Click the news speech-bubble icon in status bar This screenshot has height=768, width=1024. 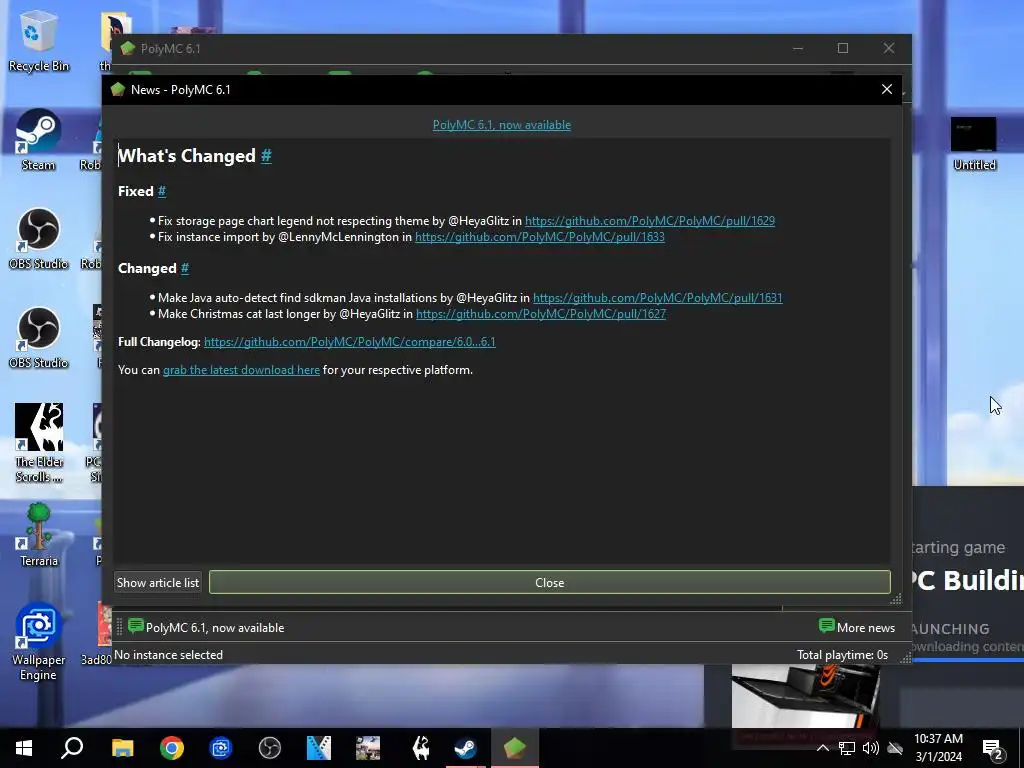point(136,626)
